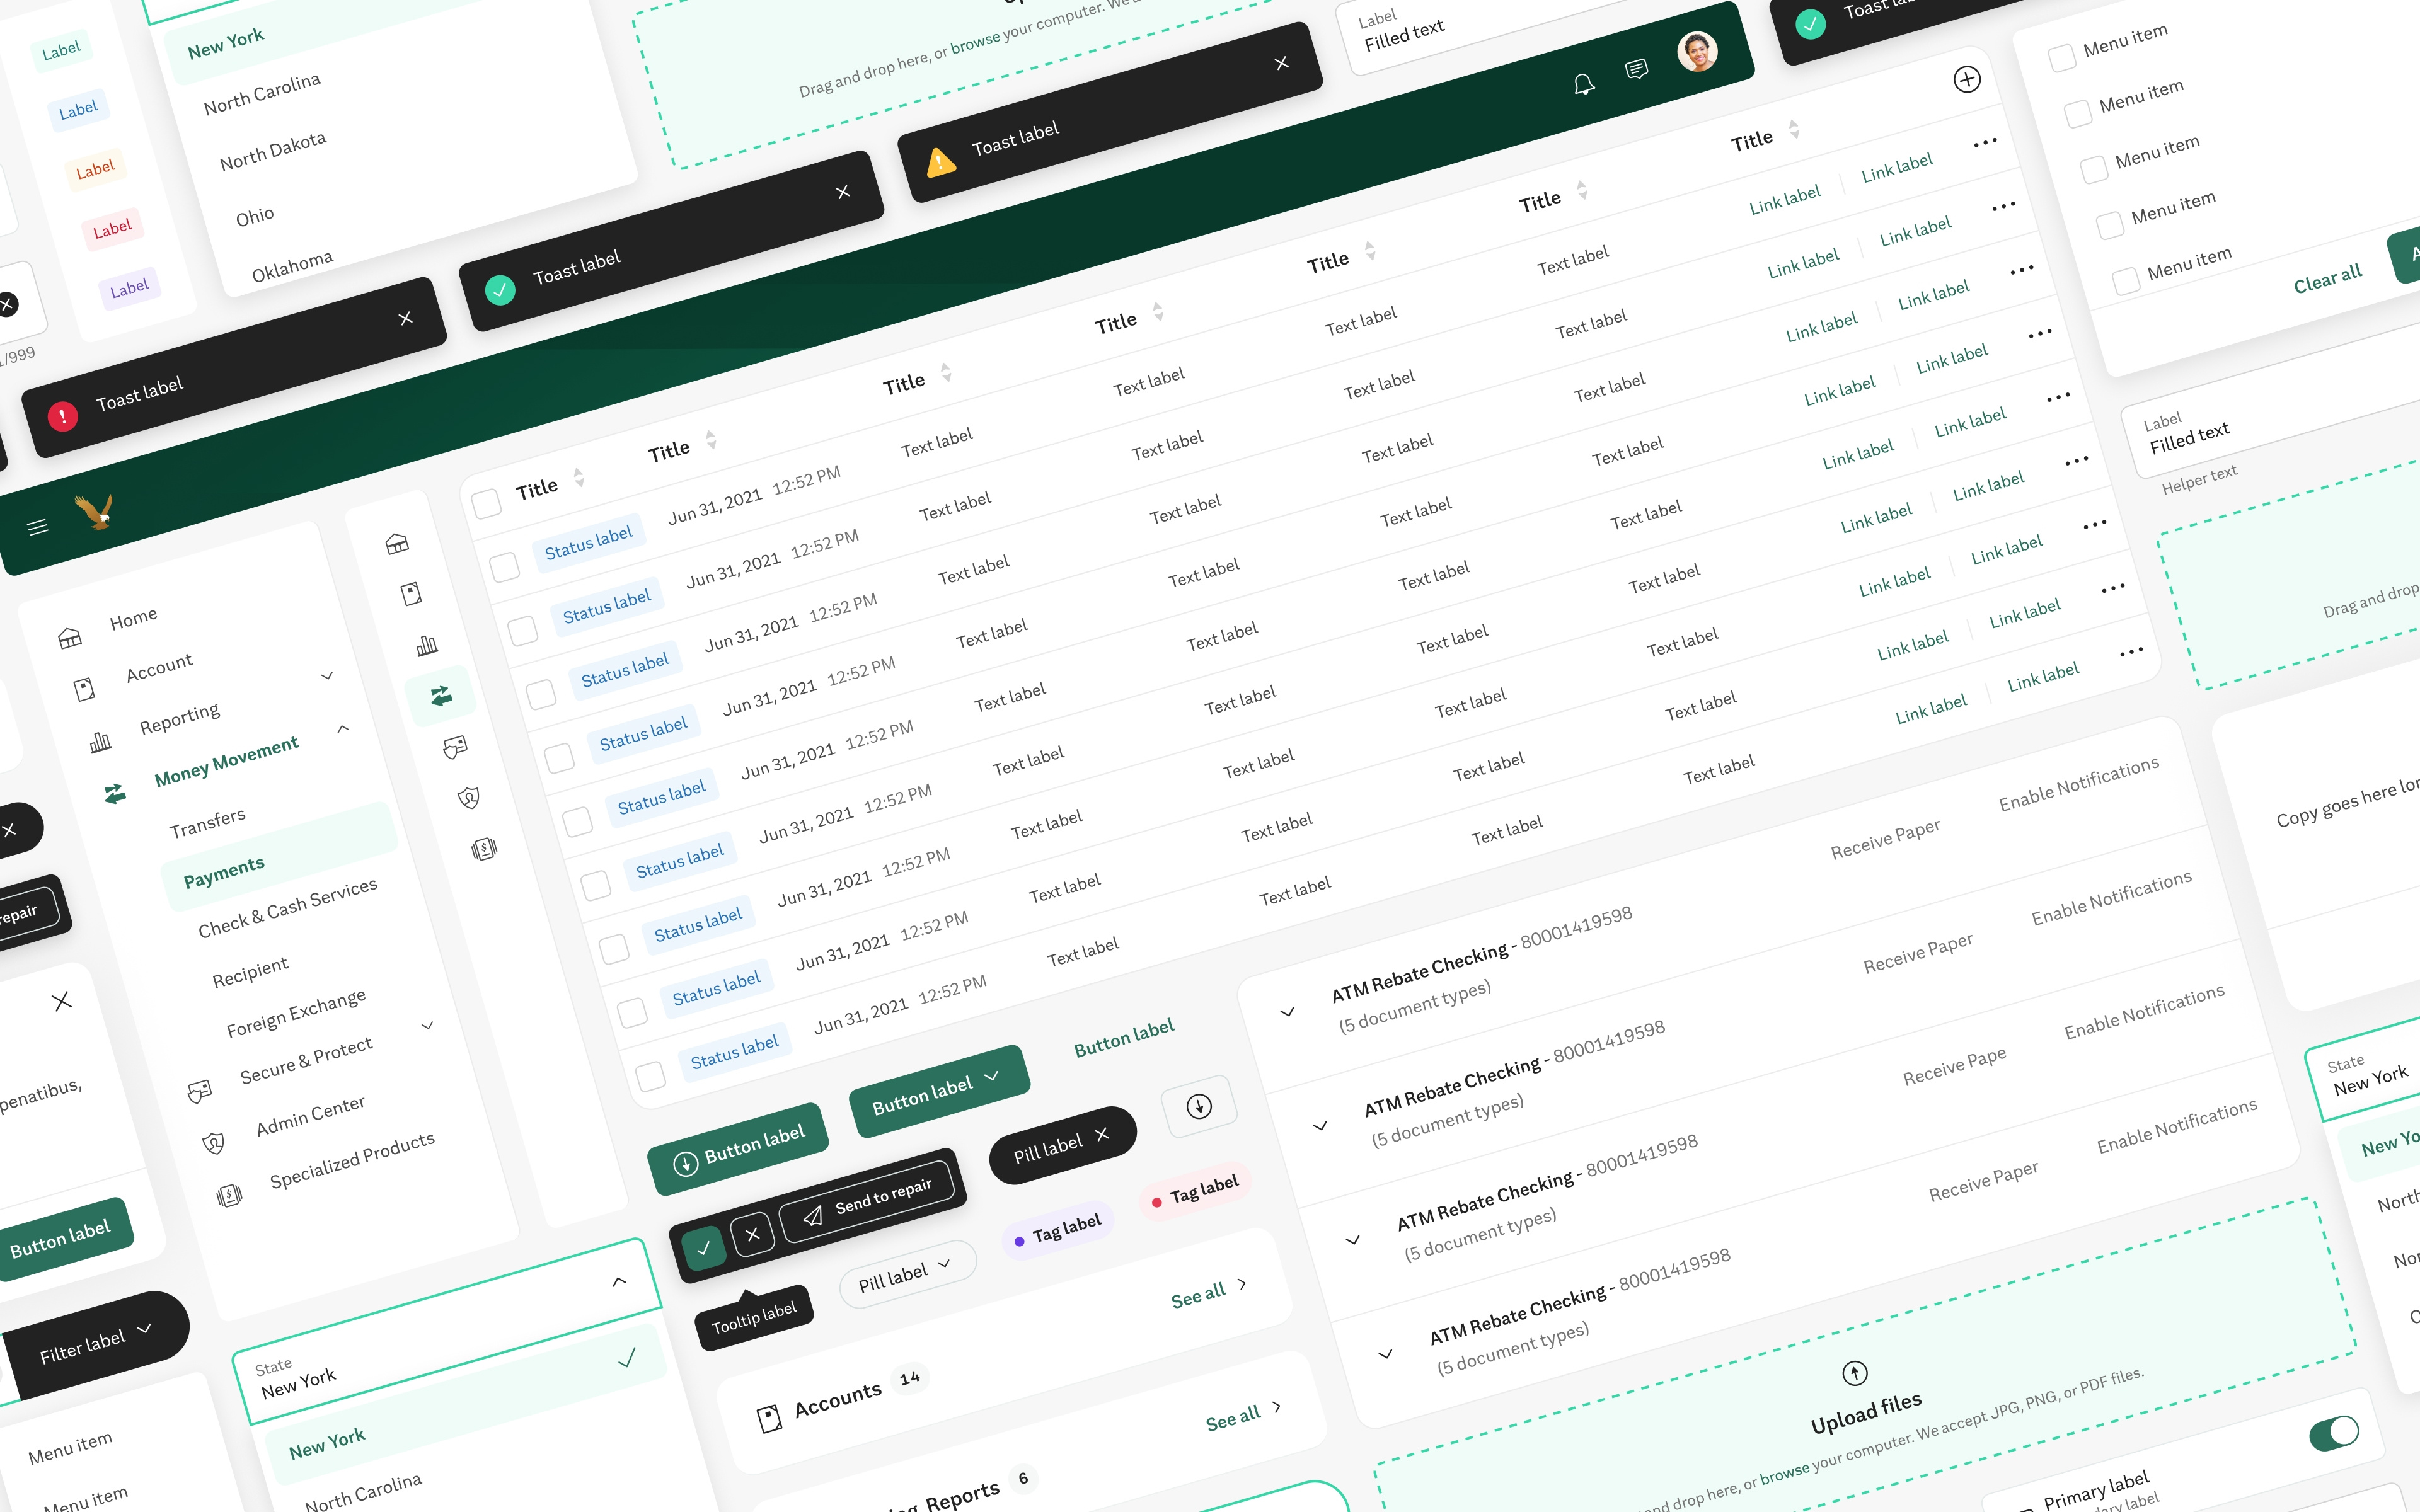Open user profile avatar
The height and width of the screenshot is (1512, 2420).
1697,52
